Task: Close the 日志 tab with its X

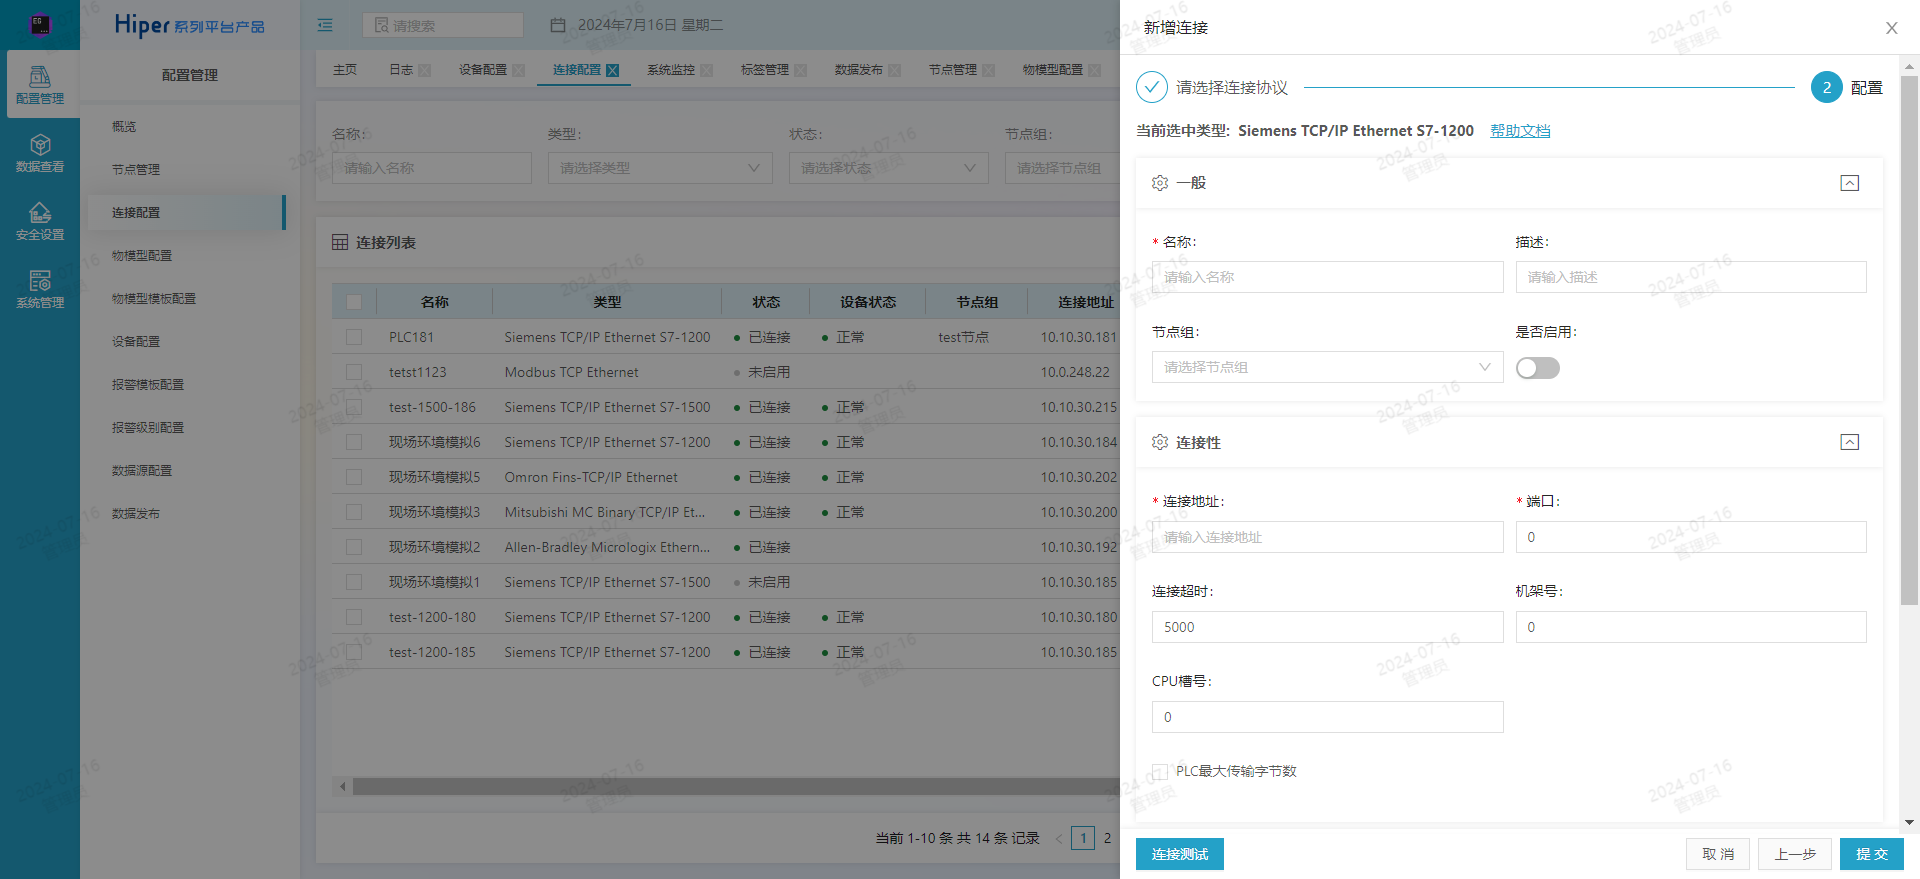Action: pos(425,70)
